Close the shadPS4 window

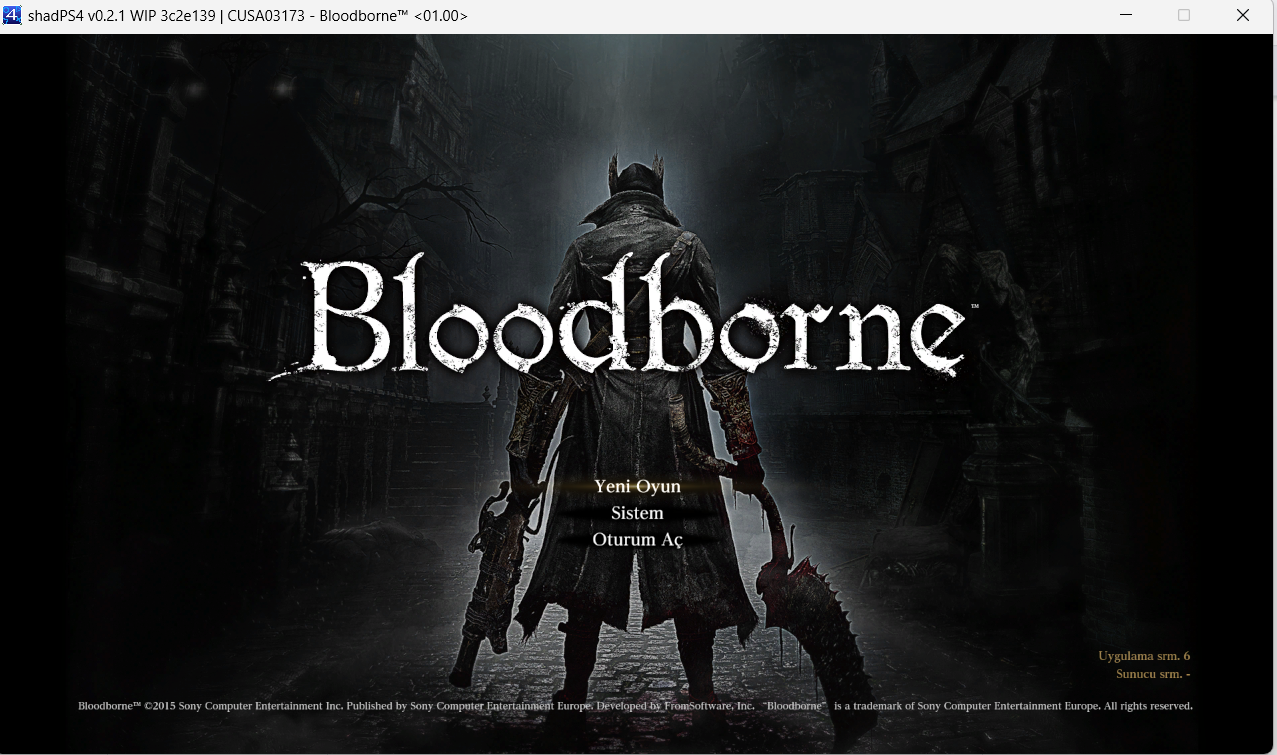point(1243,15)
